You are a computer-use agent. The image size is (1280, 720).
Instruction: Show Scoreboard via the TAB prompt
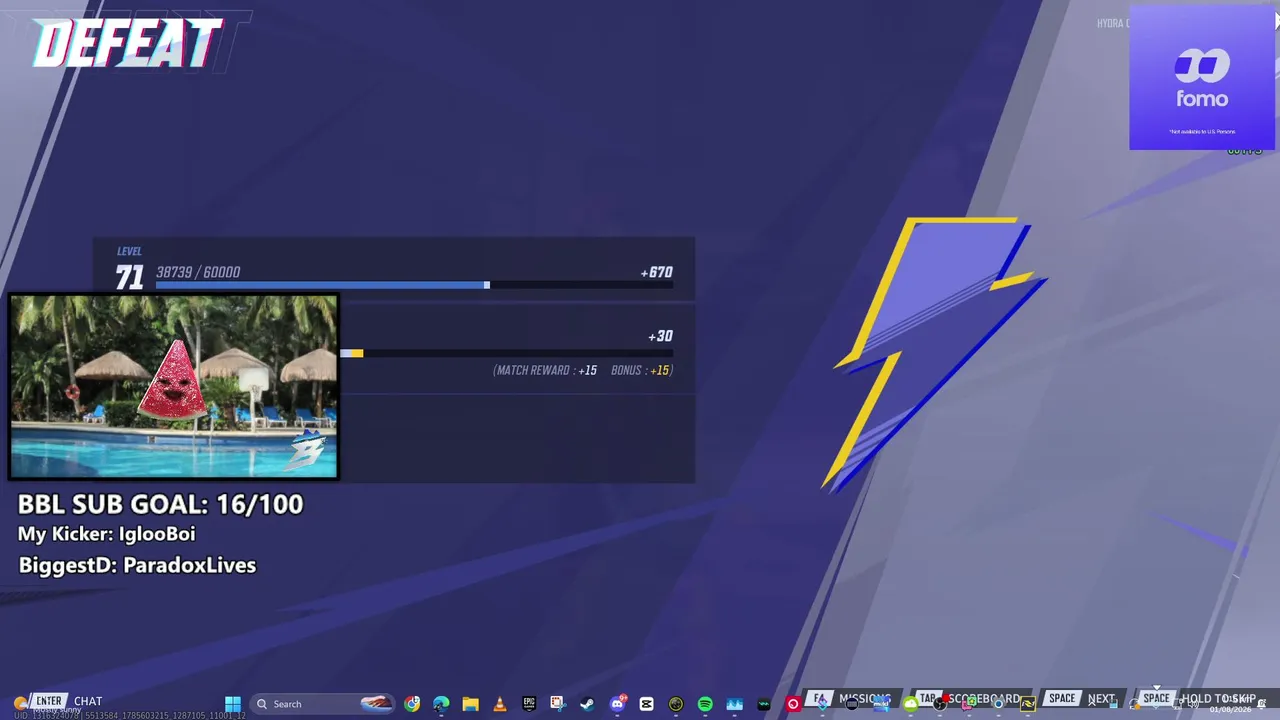(x=969, y=699)
